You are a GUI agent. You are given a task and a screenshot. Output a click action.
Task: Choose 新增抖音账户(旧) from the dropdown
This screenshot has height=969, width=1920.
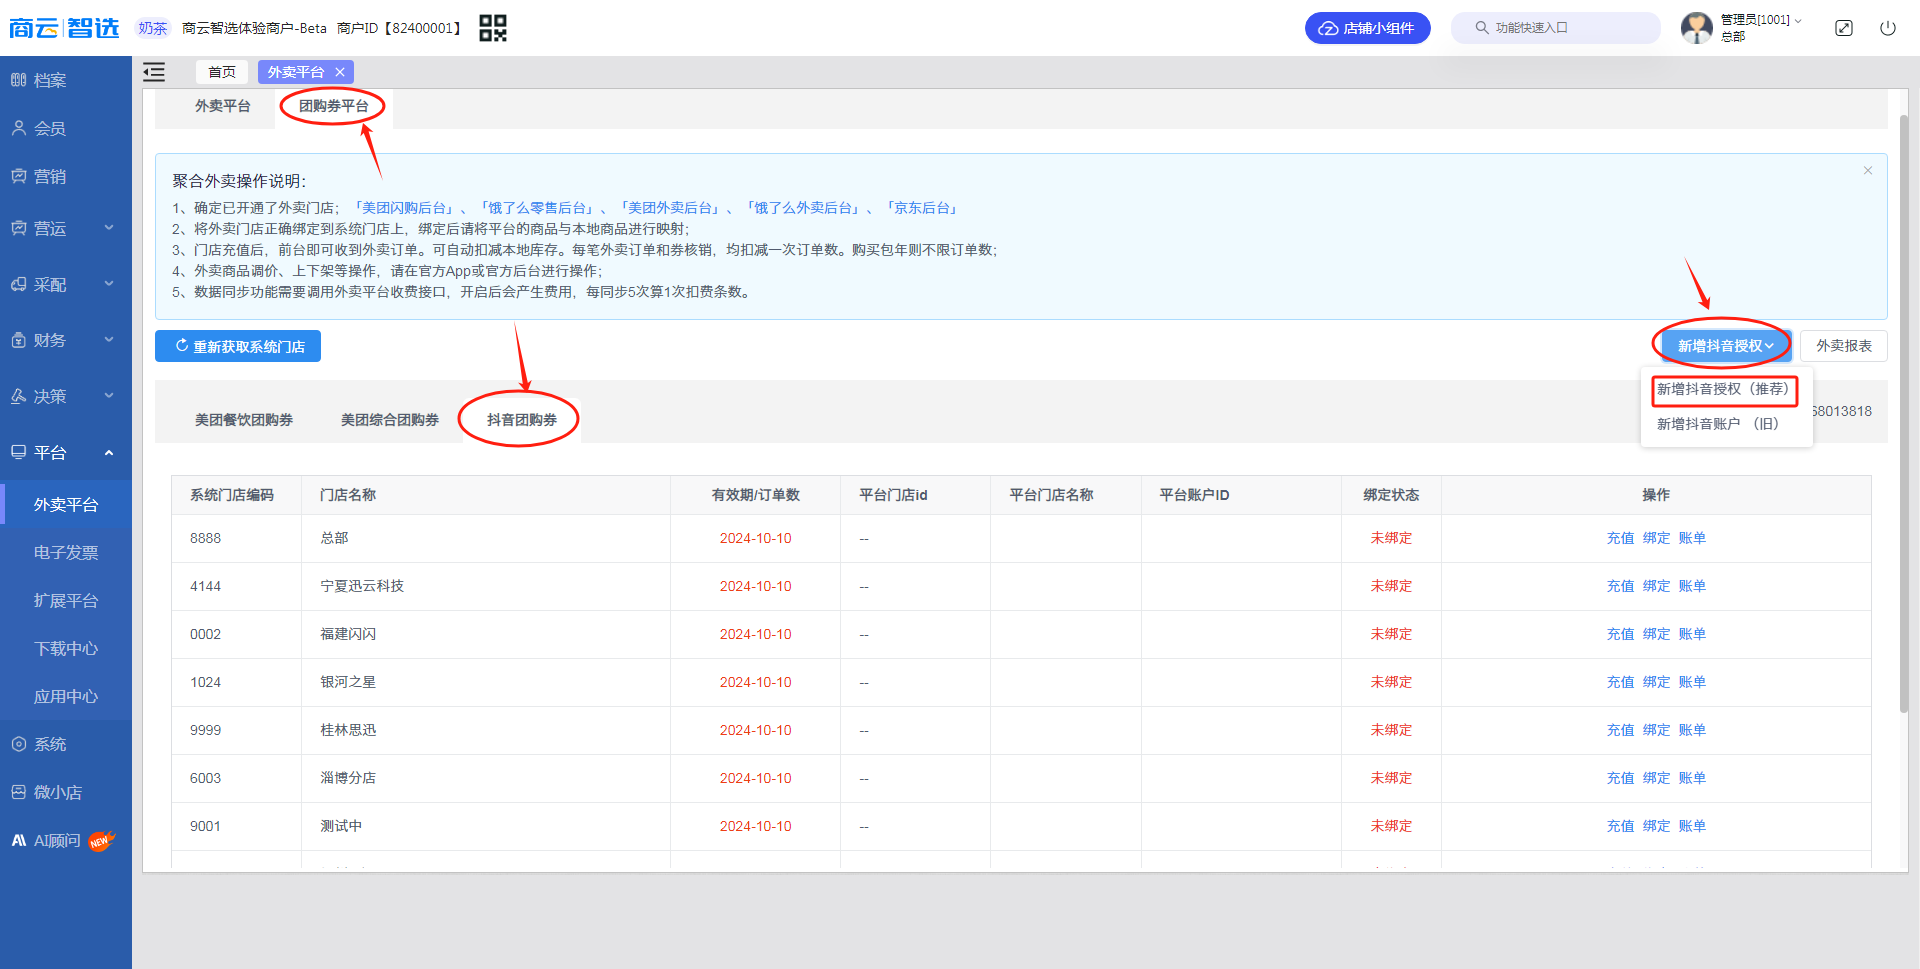[x=1718, y=424]
